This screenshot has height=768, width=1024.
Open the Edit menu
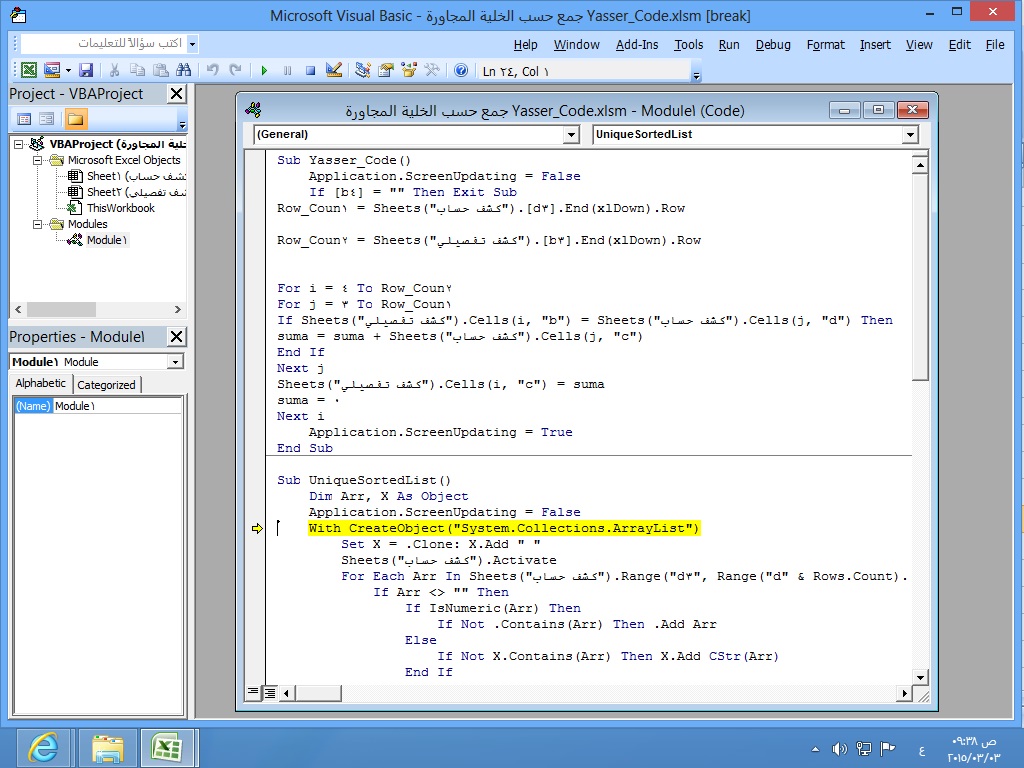(959, 44)
